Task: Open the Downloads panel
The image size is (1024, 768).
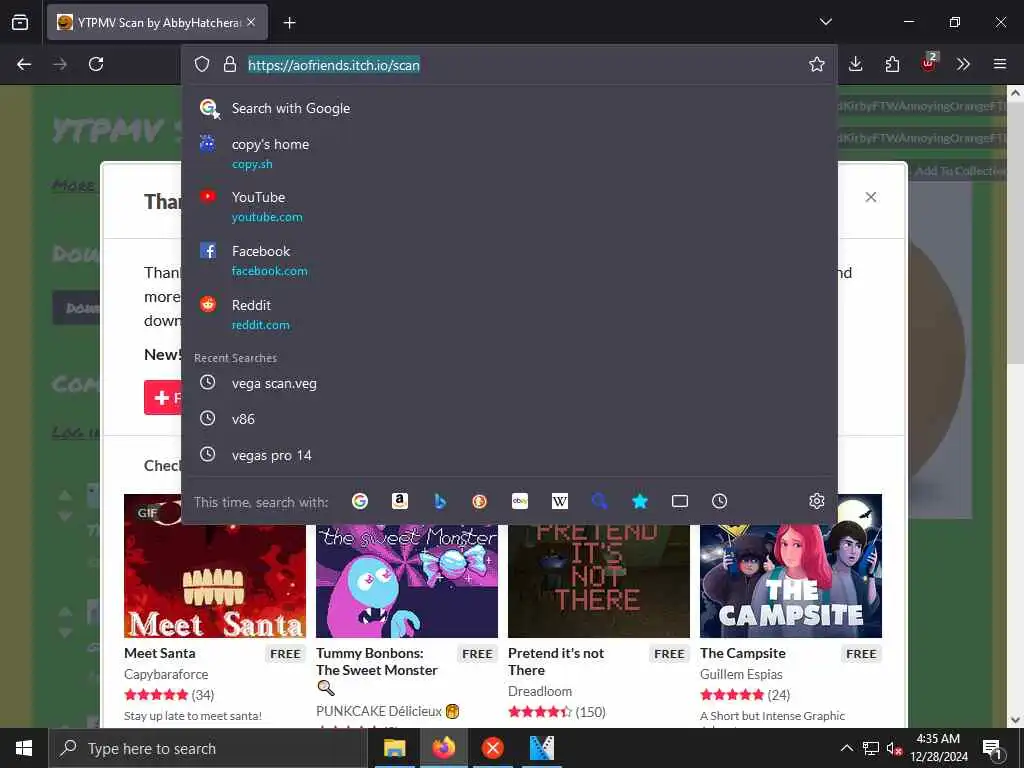Action: 856,64
